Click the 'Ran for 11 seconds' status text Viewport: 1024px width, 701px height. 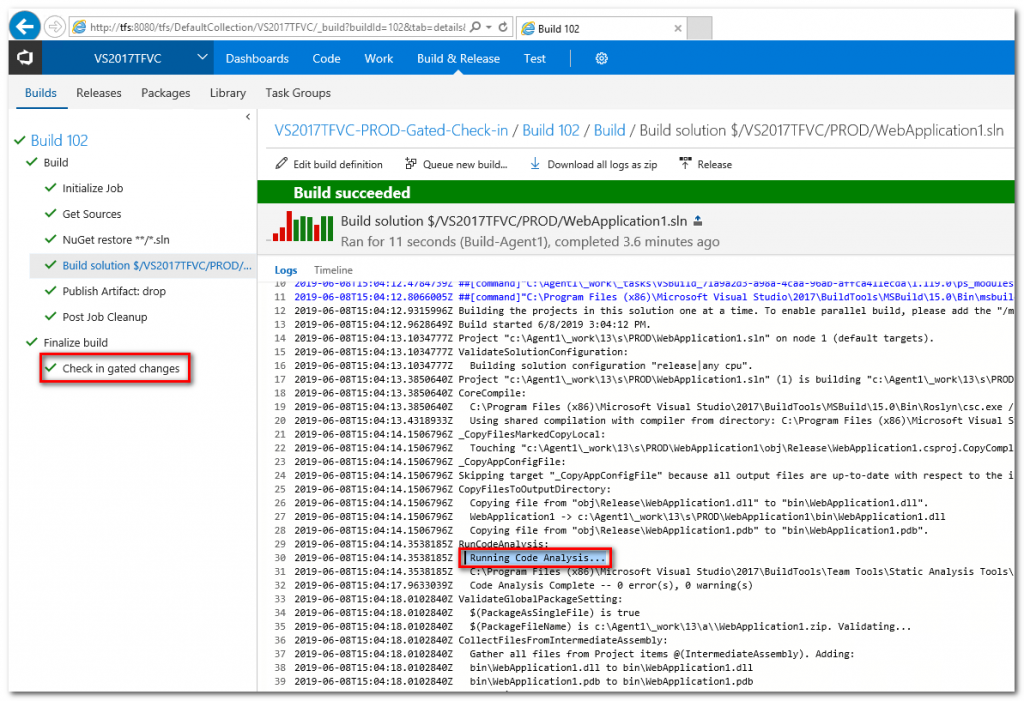click(x=530, y=242)
